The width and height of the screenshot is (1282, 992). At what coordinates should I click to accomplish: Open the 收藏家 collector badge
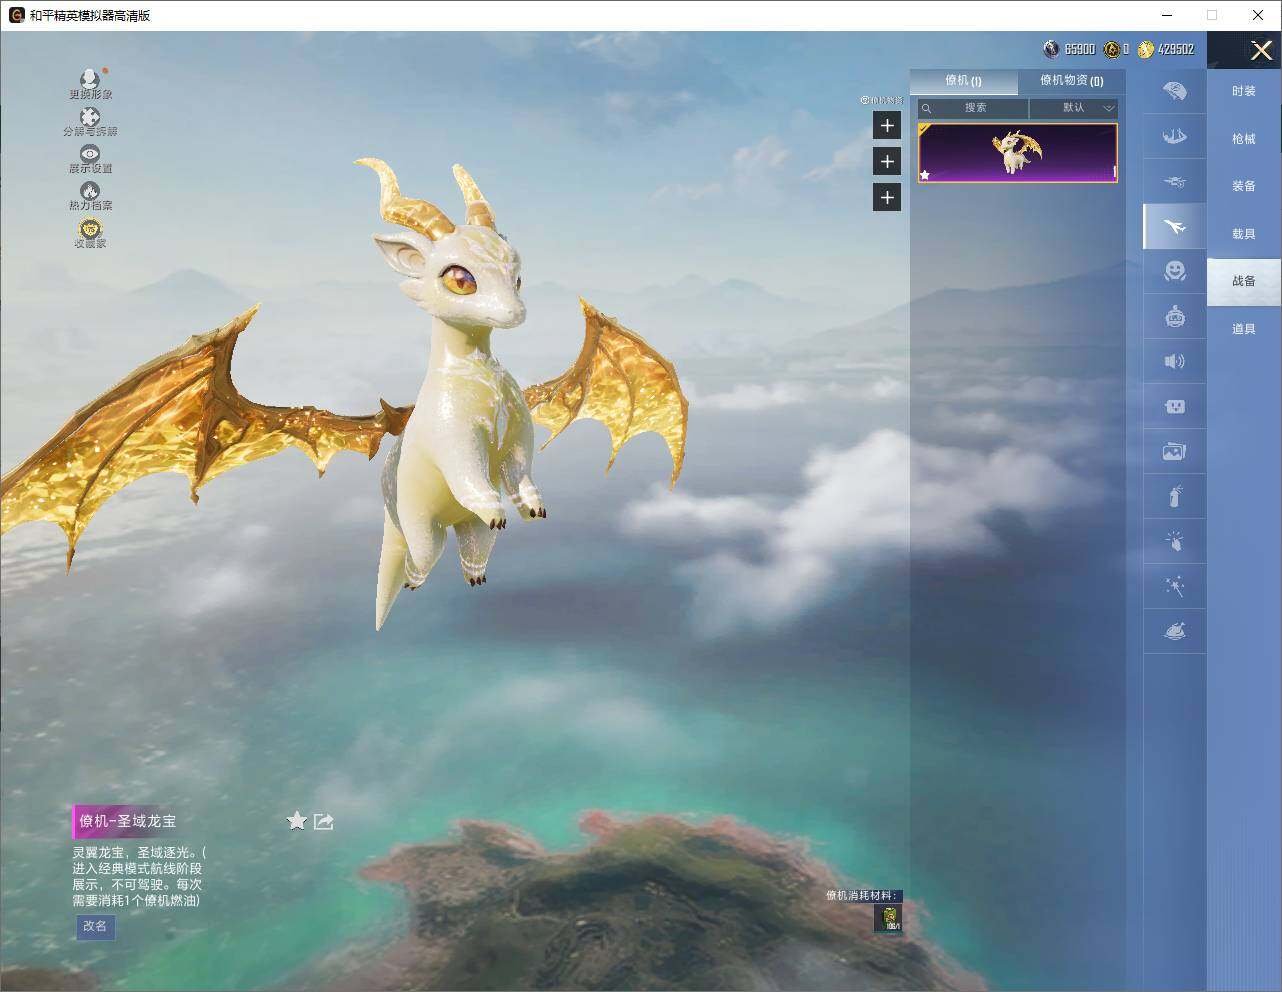(x=90, y=233)
